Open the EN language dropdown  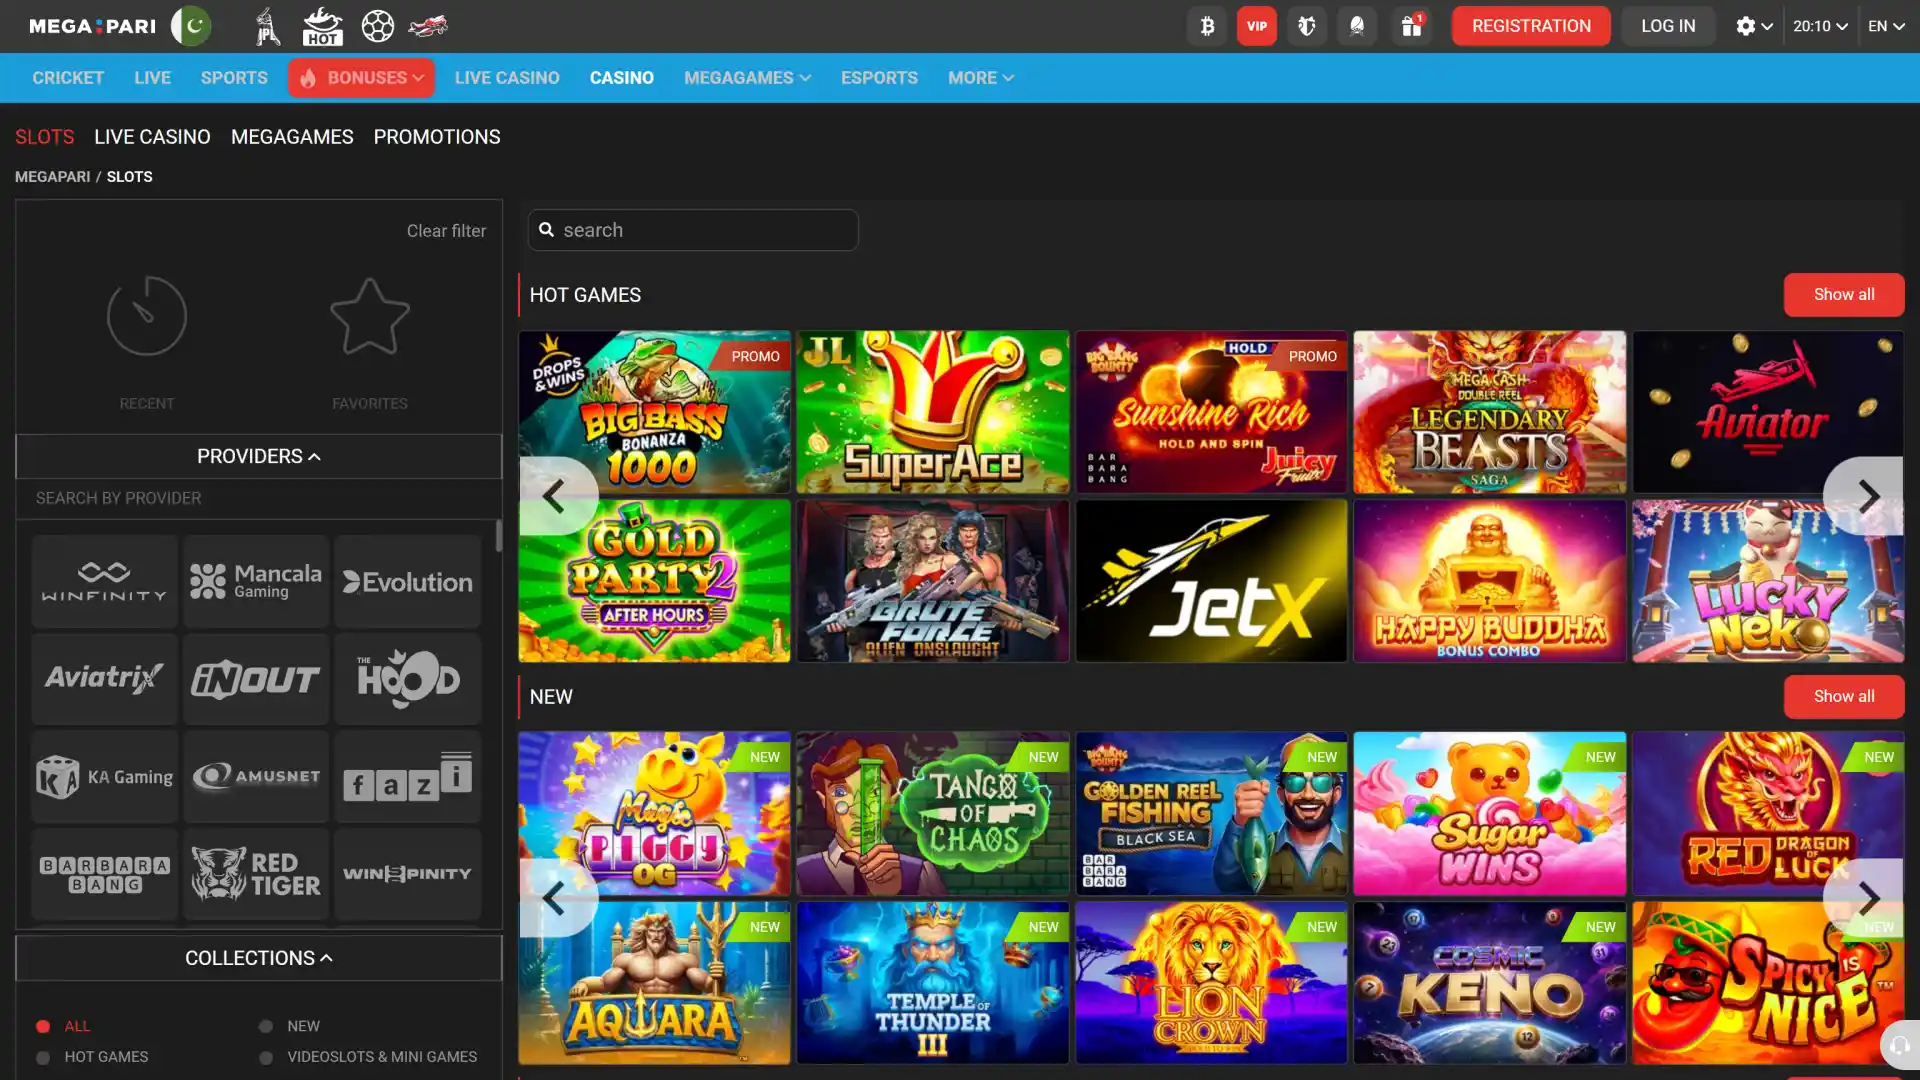[1886, 26]
